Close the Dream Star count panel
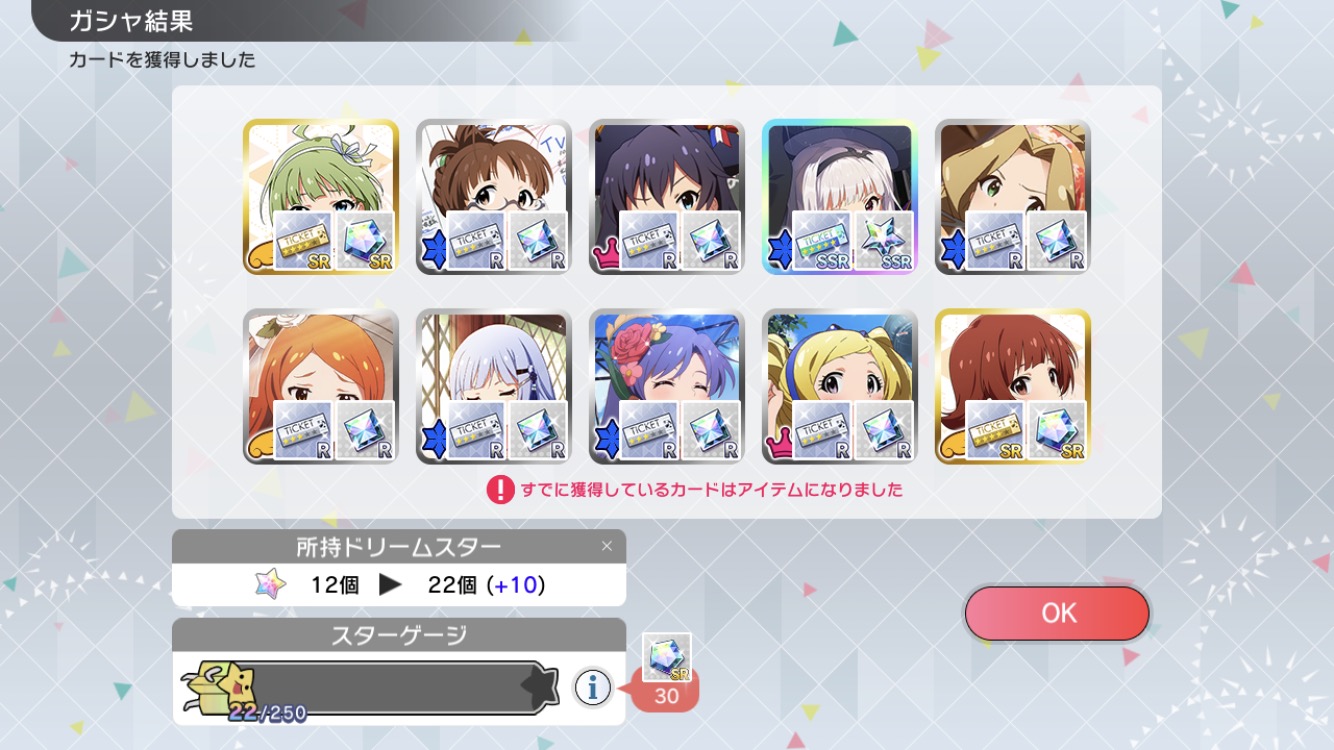Screen dimensions: 1334x750 point(606,546)
